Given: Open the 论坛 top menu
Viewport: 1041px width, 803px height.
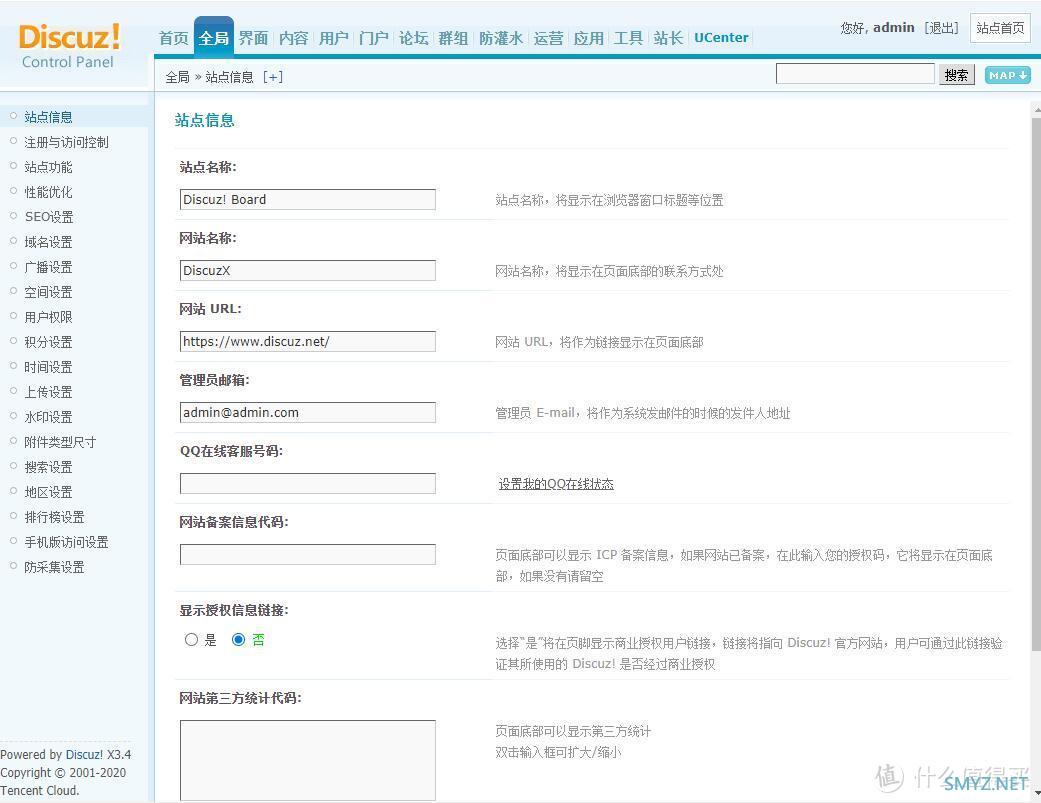Looking at the screenshot, I should click(414, 38).
